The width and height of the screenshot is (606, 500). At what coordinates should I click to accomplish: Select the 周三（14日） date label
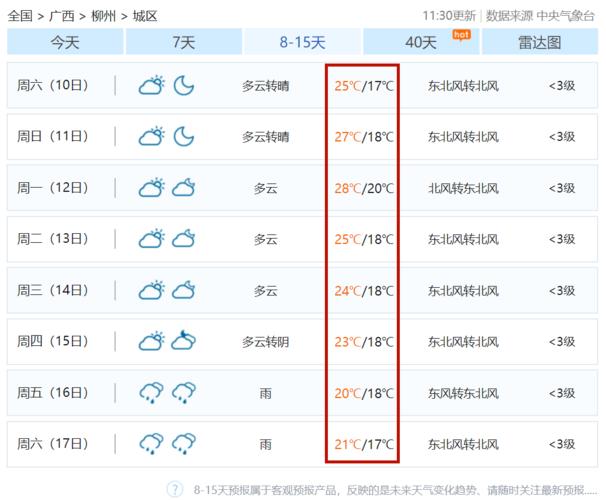click(x=53, y=290)
